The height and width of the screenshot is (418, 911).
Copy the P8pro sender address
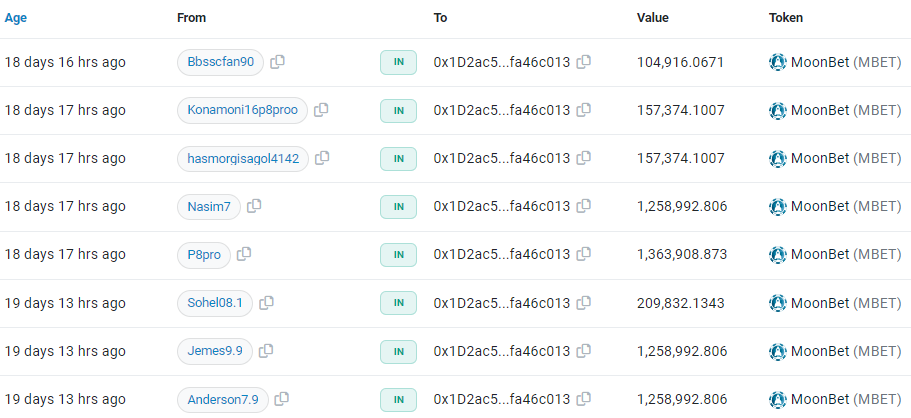click(x=244, y=255)
